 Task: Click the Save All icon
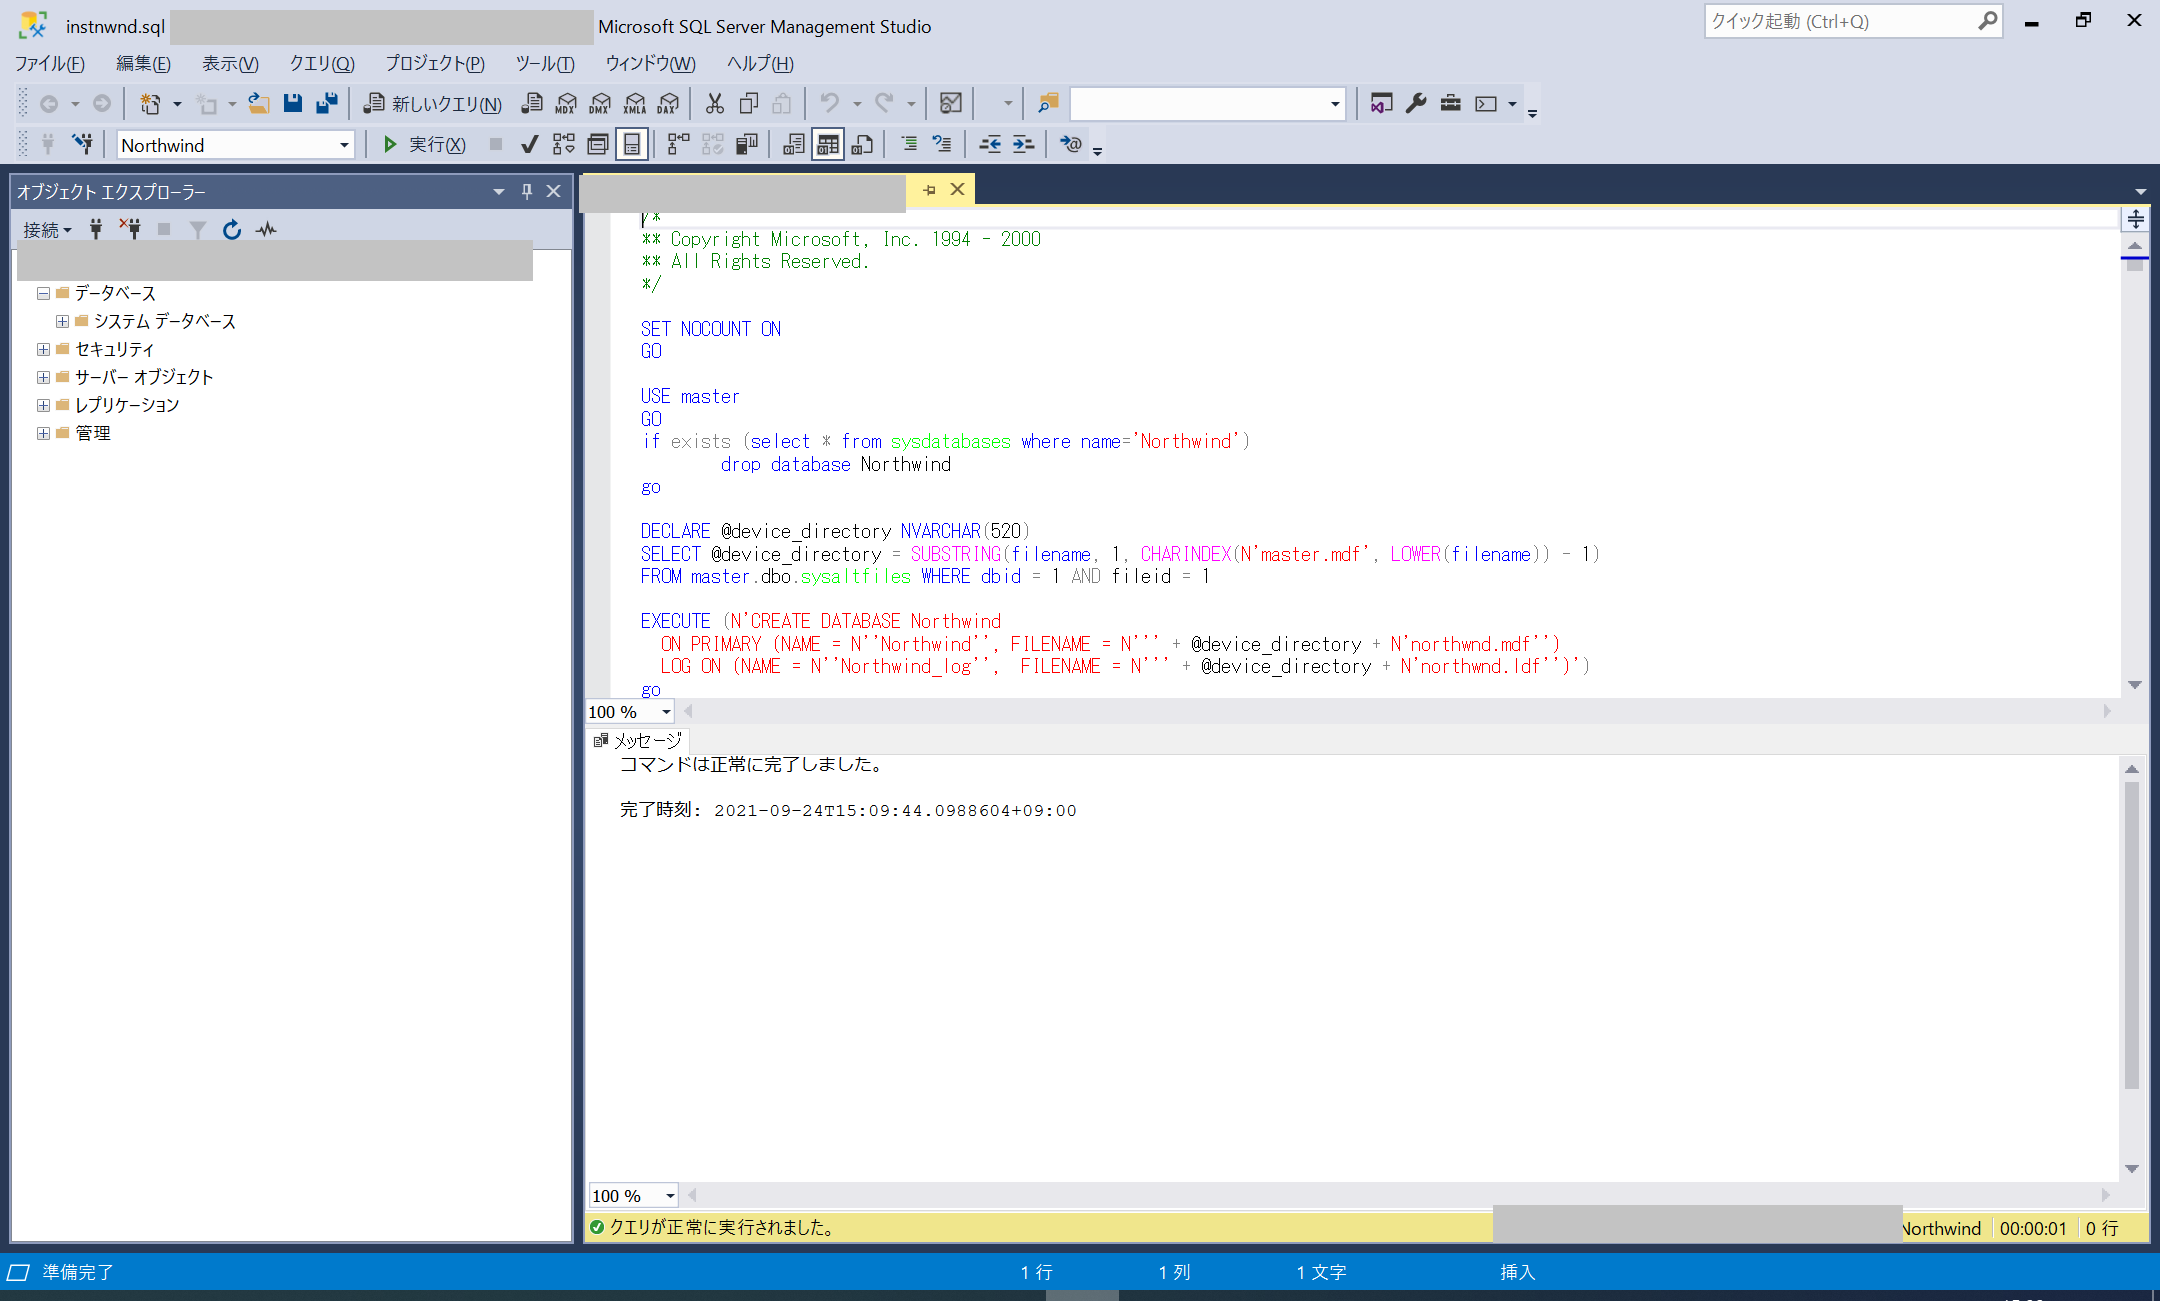pos(327,103)
